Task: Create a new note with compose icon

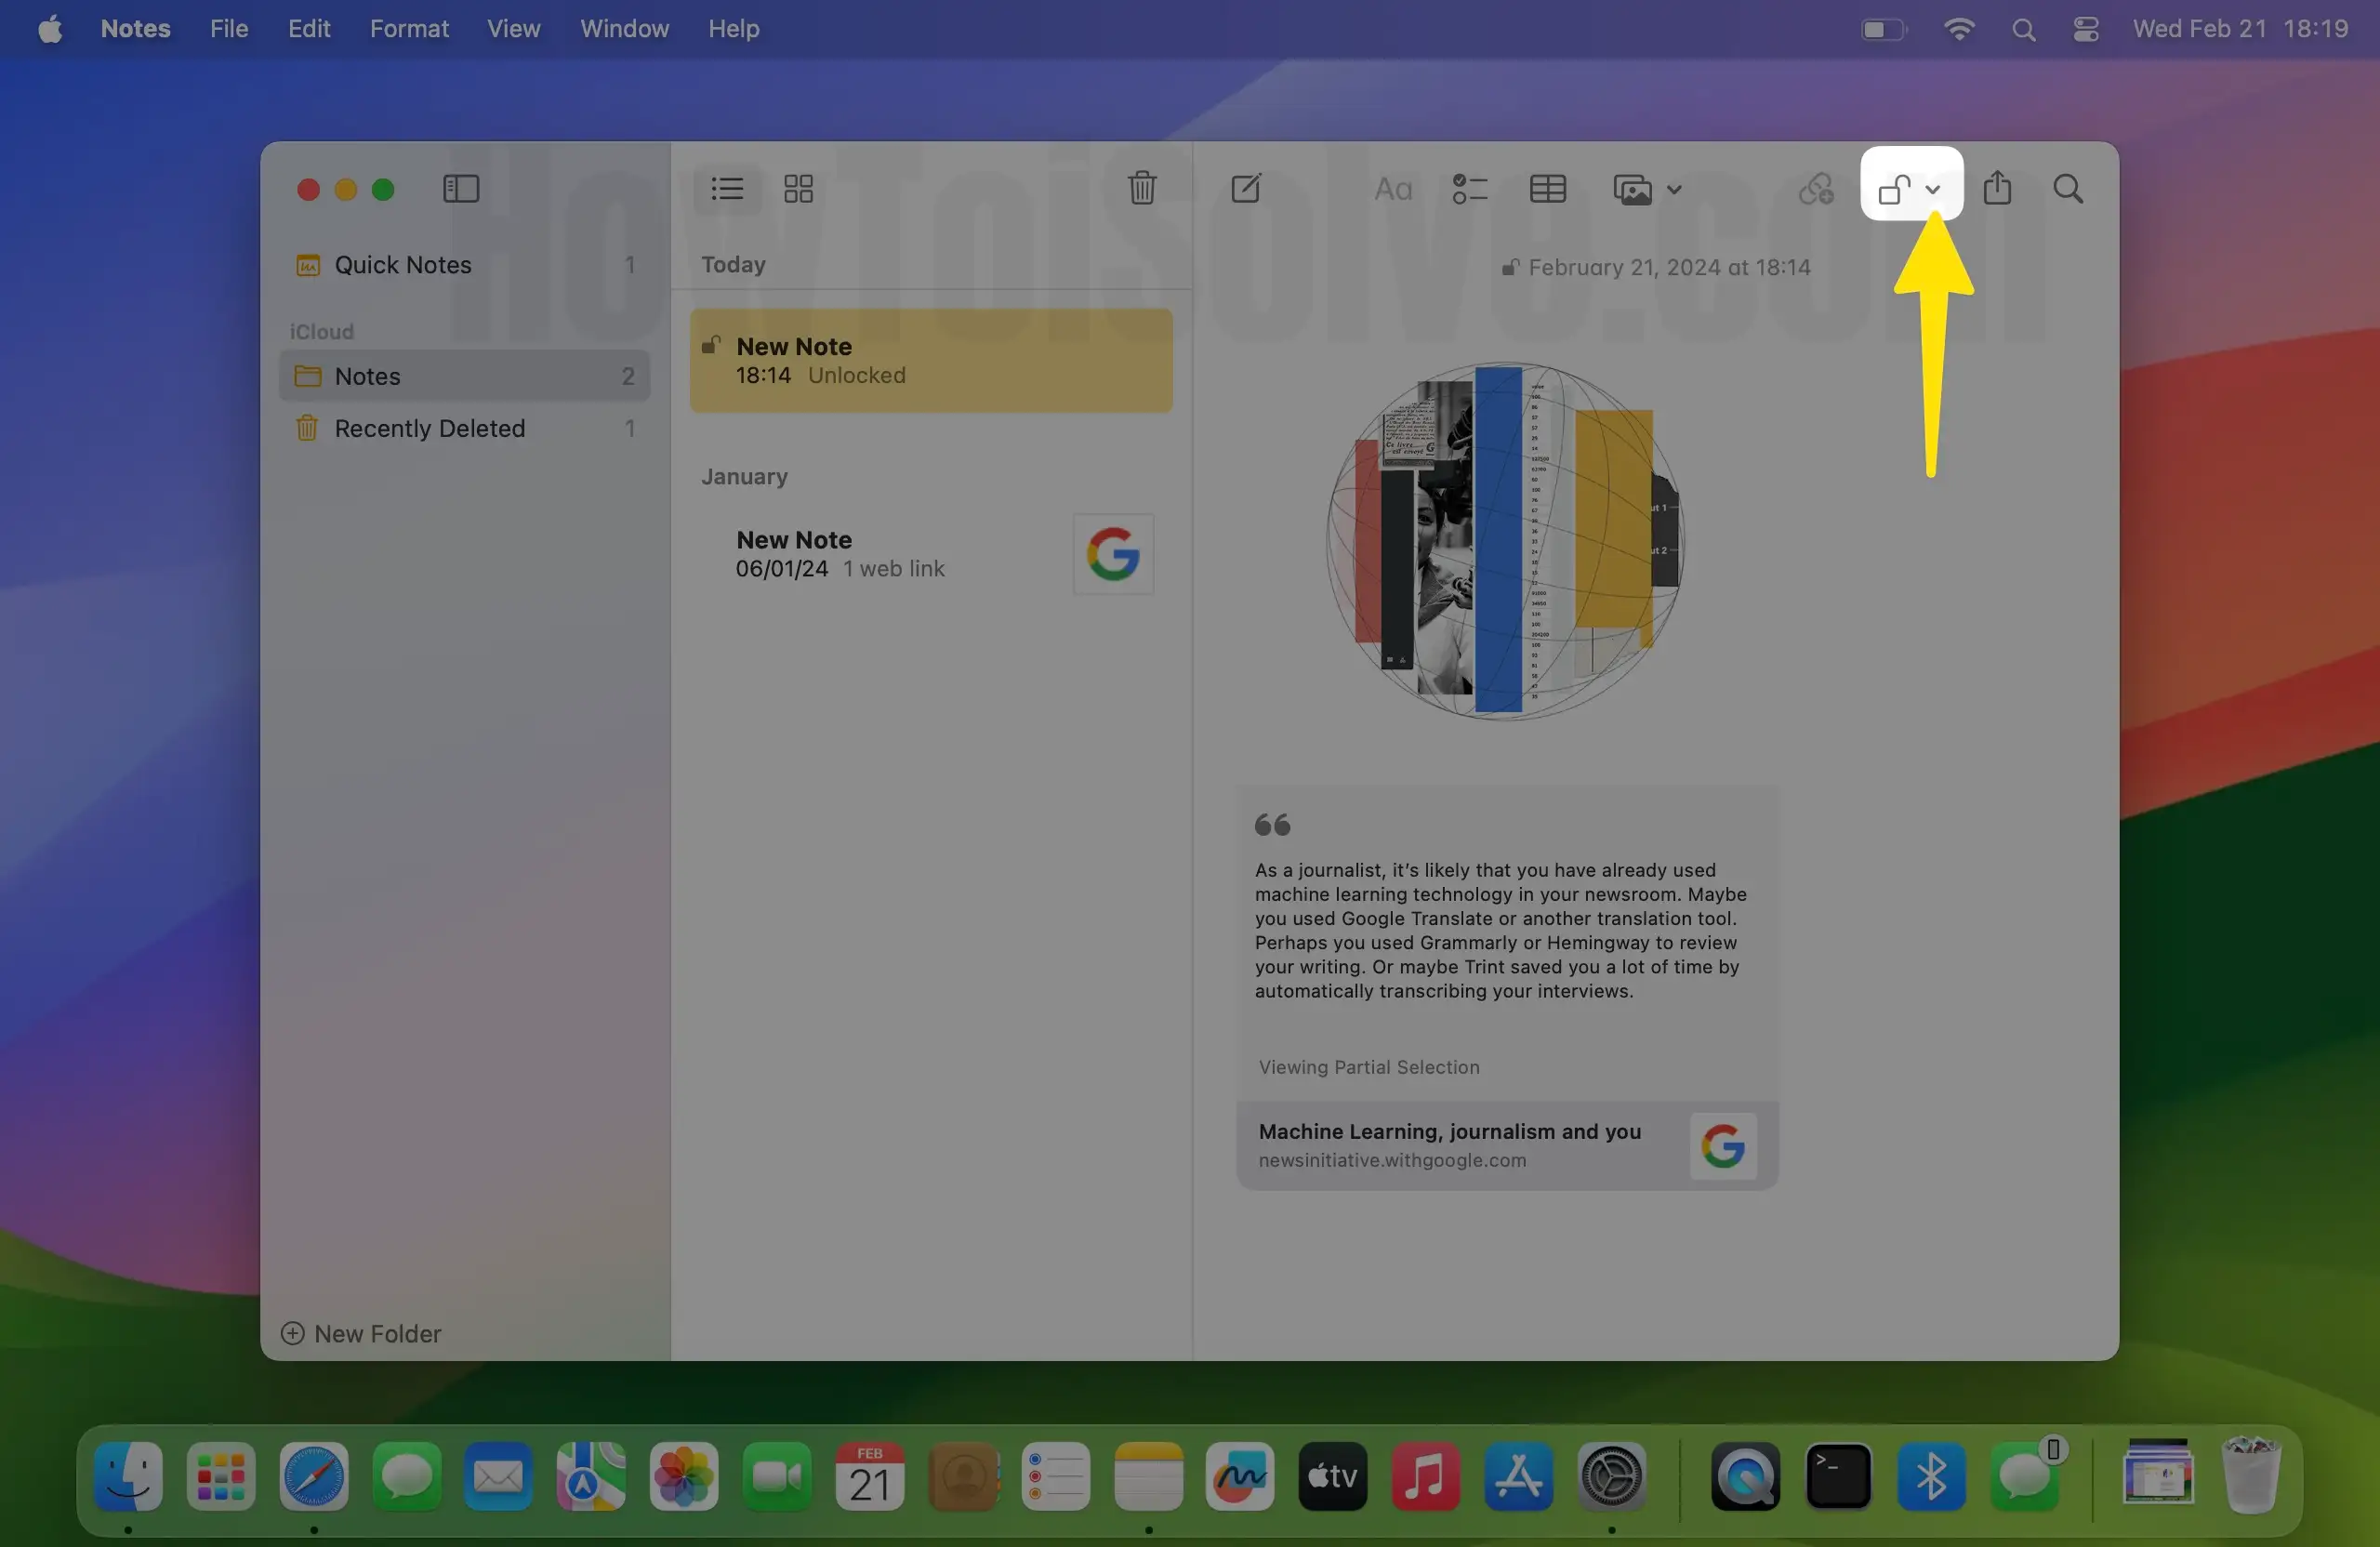Action: click(x=1246, y=188)
